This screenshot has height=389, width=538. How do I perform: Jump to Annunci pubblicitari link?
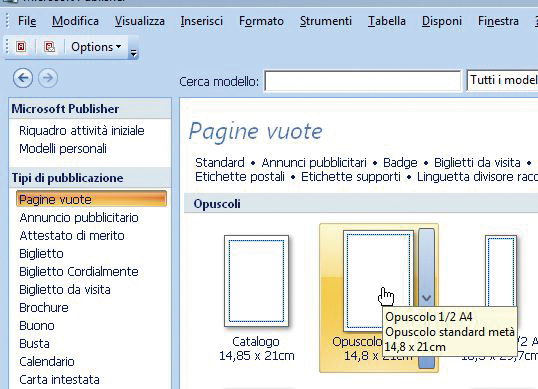(x=314, y=163)
